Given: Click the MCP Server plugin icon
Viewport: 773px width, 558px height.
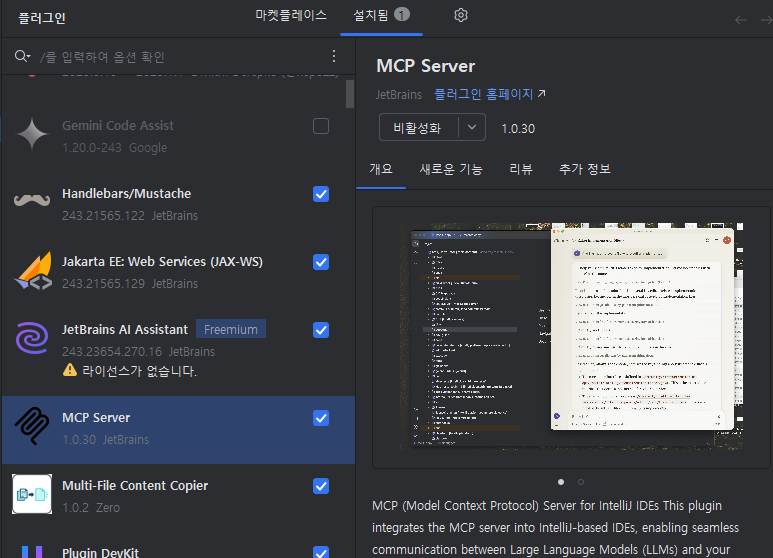Looking at the screenshot, I should (x=32, y=426).
